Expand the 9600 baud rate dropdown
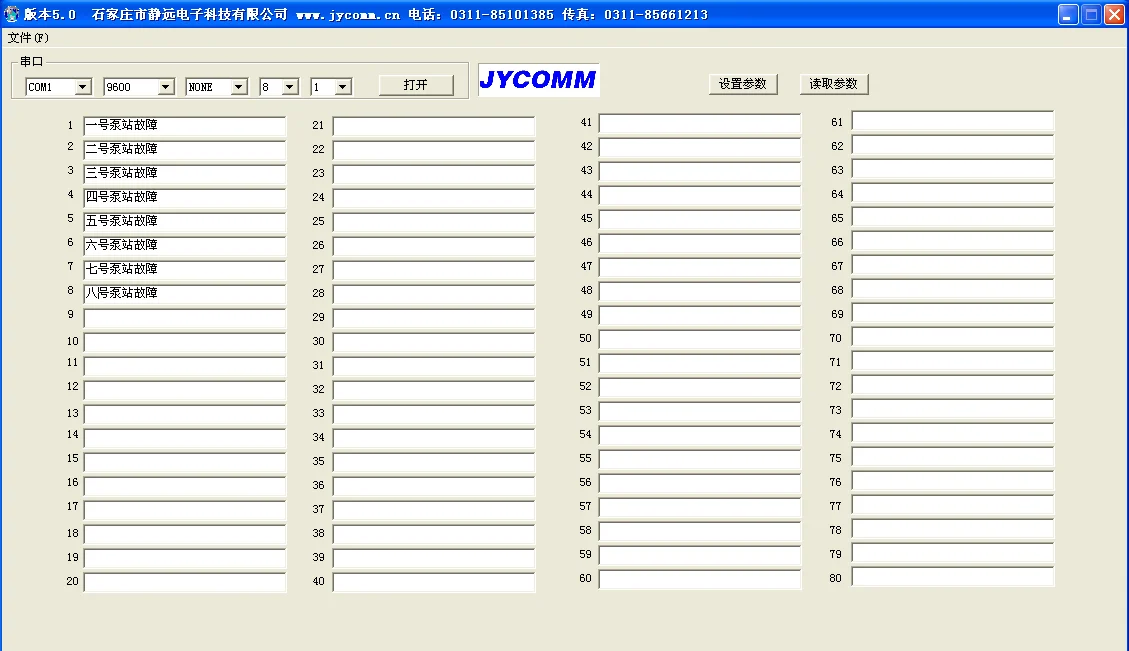 tap(166, 87)
